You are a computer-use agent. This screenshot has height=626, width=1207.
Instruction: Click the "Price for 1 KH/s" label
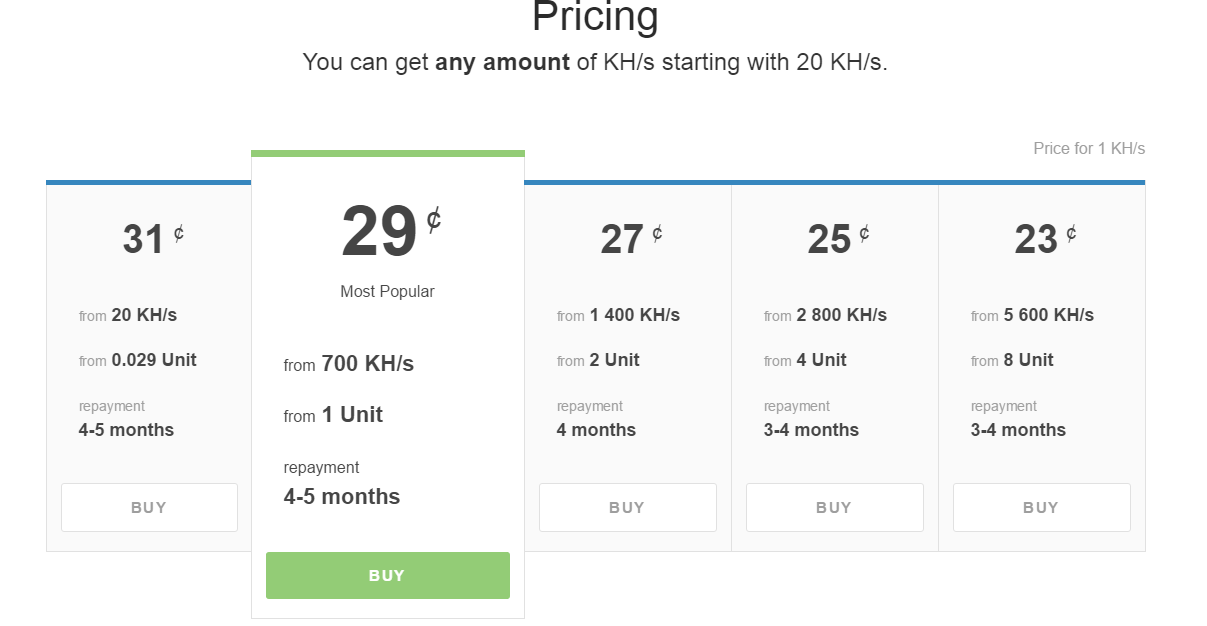1088,149
